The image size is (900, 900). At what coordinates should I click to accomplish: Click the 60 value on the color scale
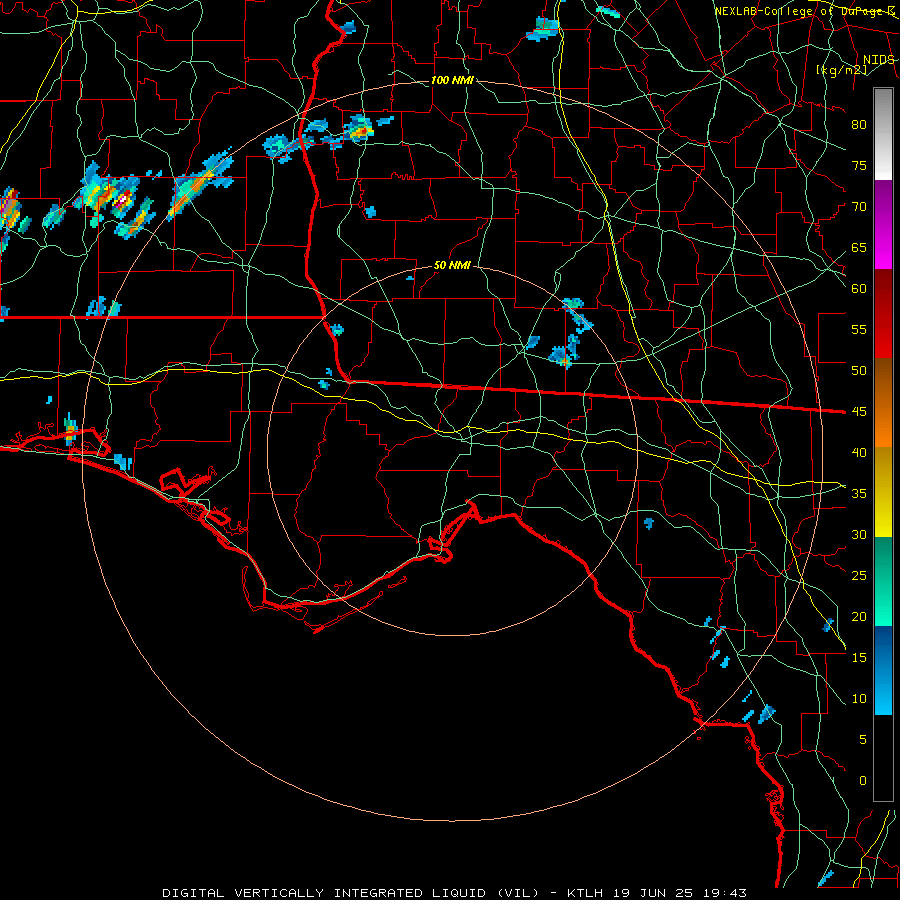[859, 289]
